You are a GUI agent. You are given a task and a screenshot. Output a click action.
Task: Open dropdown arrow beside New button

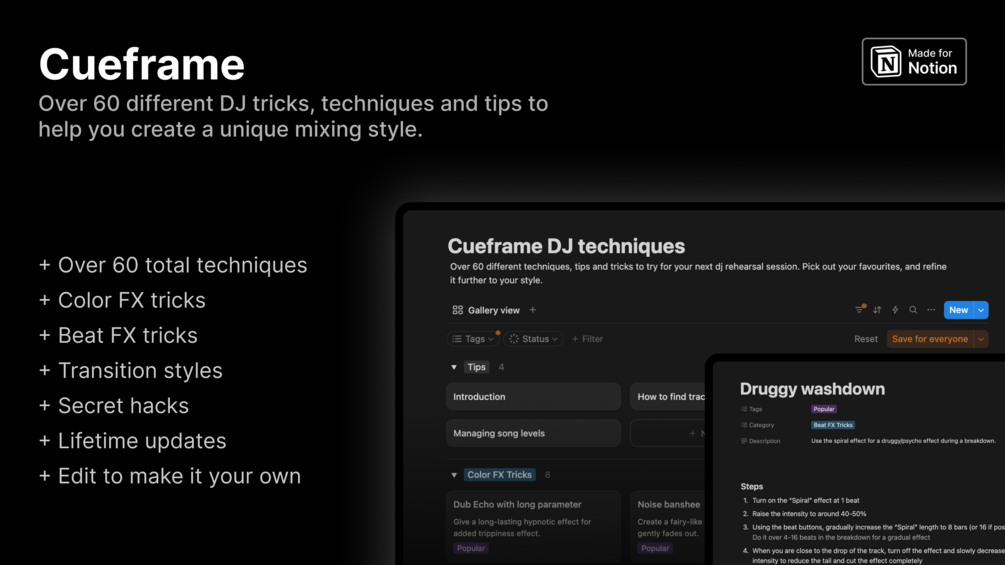(x=981, y=310)
